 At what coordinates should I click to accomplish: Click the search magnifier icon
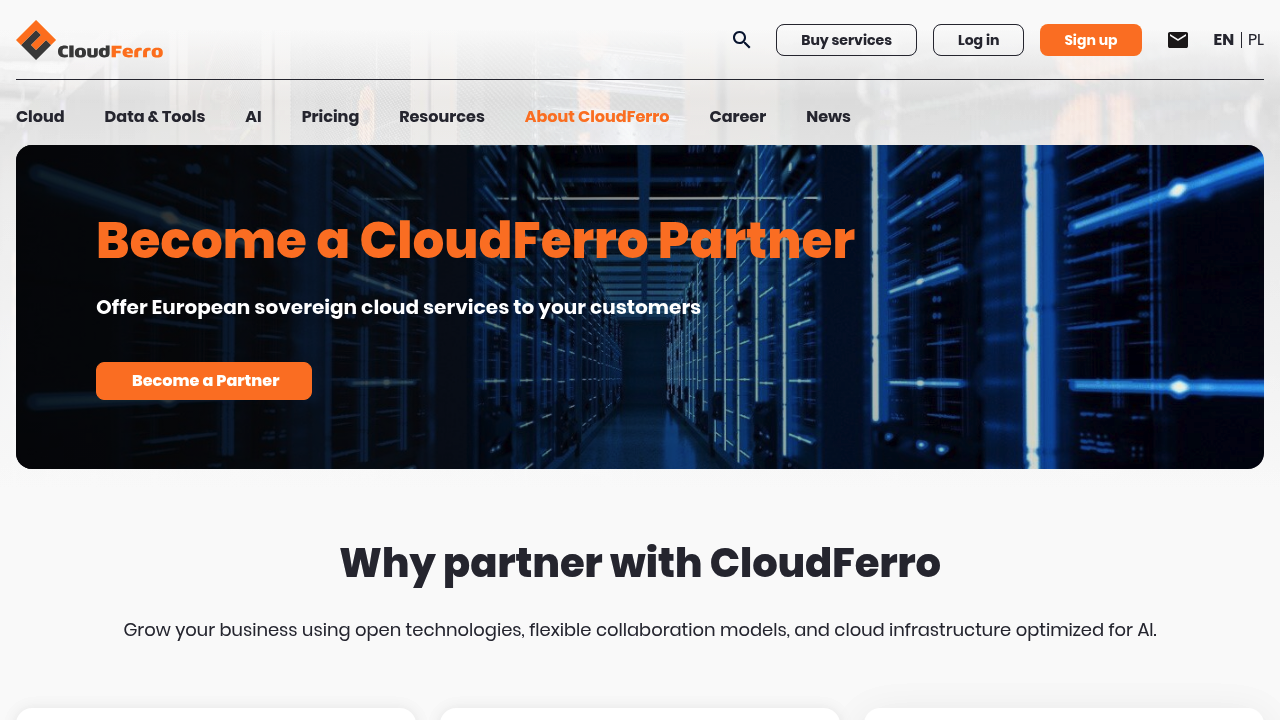[740, 40]
